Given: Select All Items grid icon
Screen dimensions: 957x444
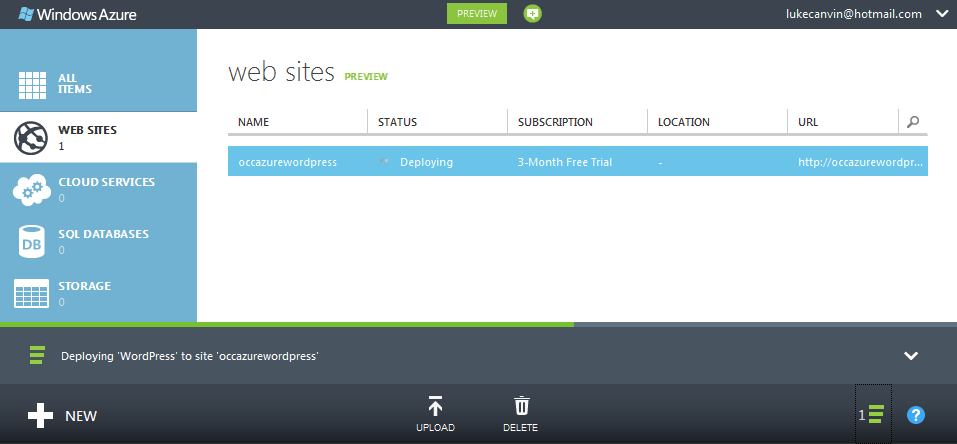Looking at the screenshot, I should pyautogui.click(x=32, y=84).
